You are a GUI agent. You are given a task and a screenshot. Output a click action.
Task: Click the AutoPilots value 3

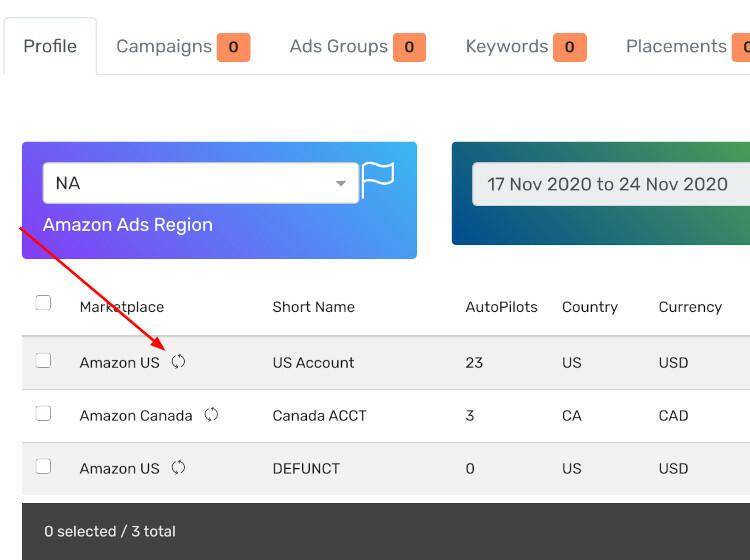(470, 416)
